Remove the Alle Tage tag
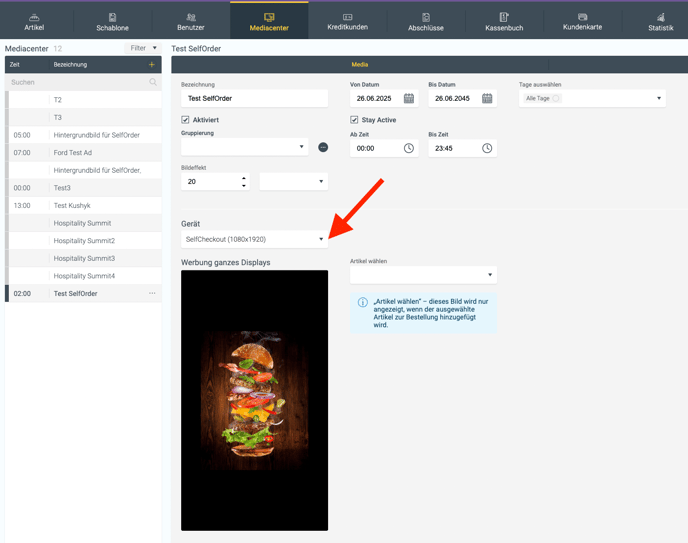Image resolution: width=688 pixels, height=543 pixels. (556, 98)
